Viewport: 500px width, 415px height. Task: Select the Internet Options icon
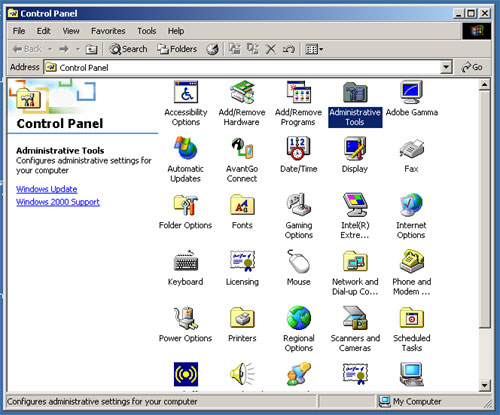411,205
